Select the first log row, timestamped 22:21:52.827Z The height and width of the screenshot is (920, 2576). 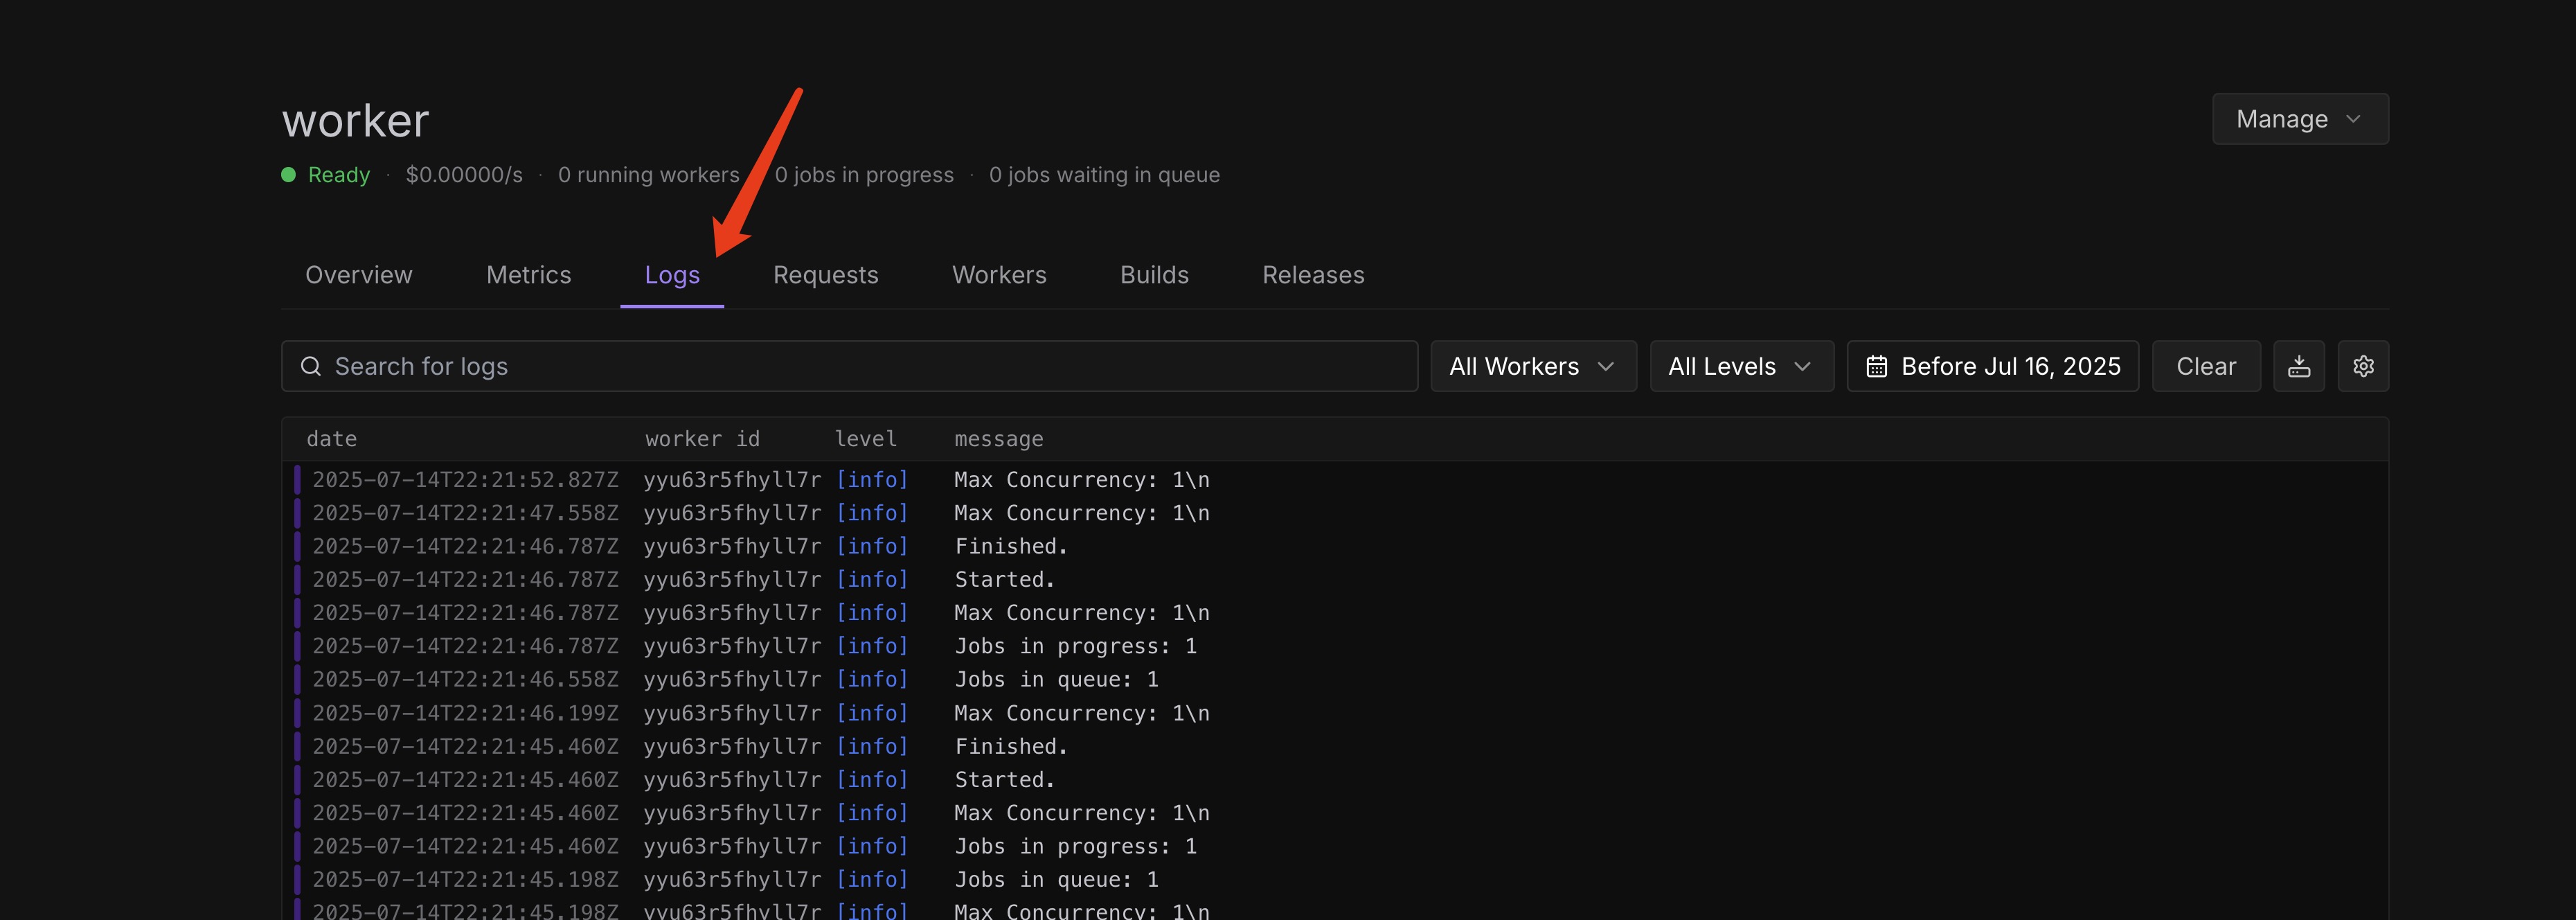(465, 480)
